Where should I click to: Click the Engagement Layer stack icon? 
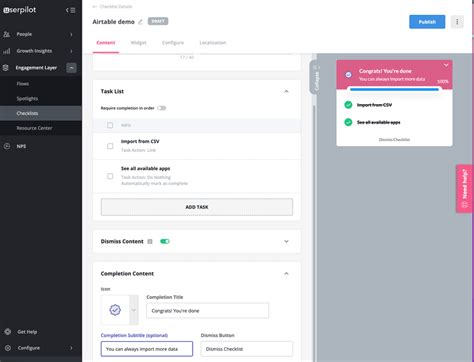pos(6,68)
